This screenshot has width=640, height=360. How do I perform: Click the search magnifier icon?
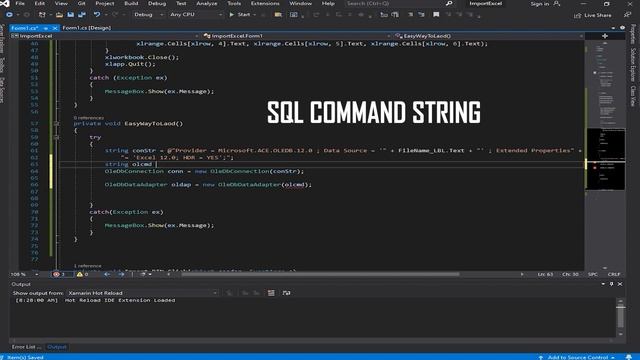(x=449, y=3)
